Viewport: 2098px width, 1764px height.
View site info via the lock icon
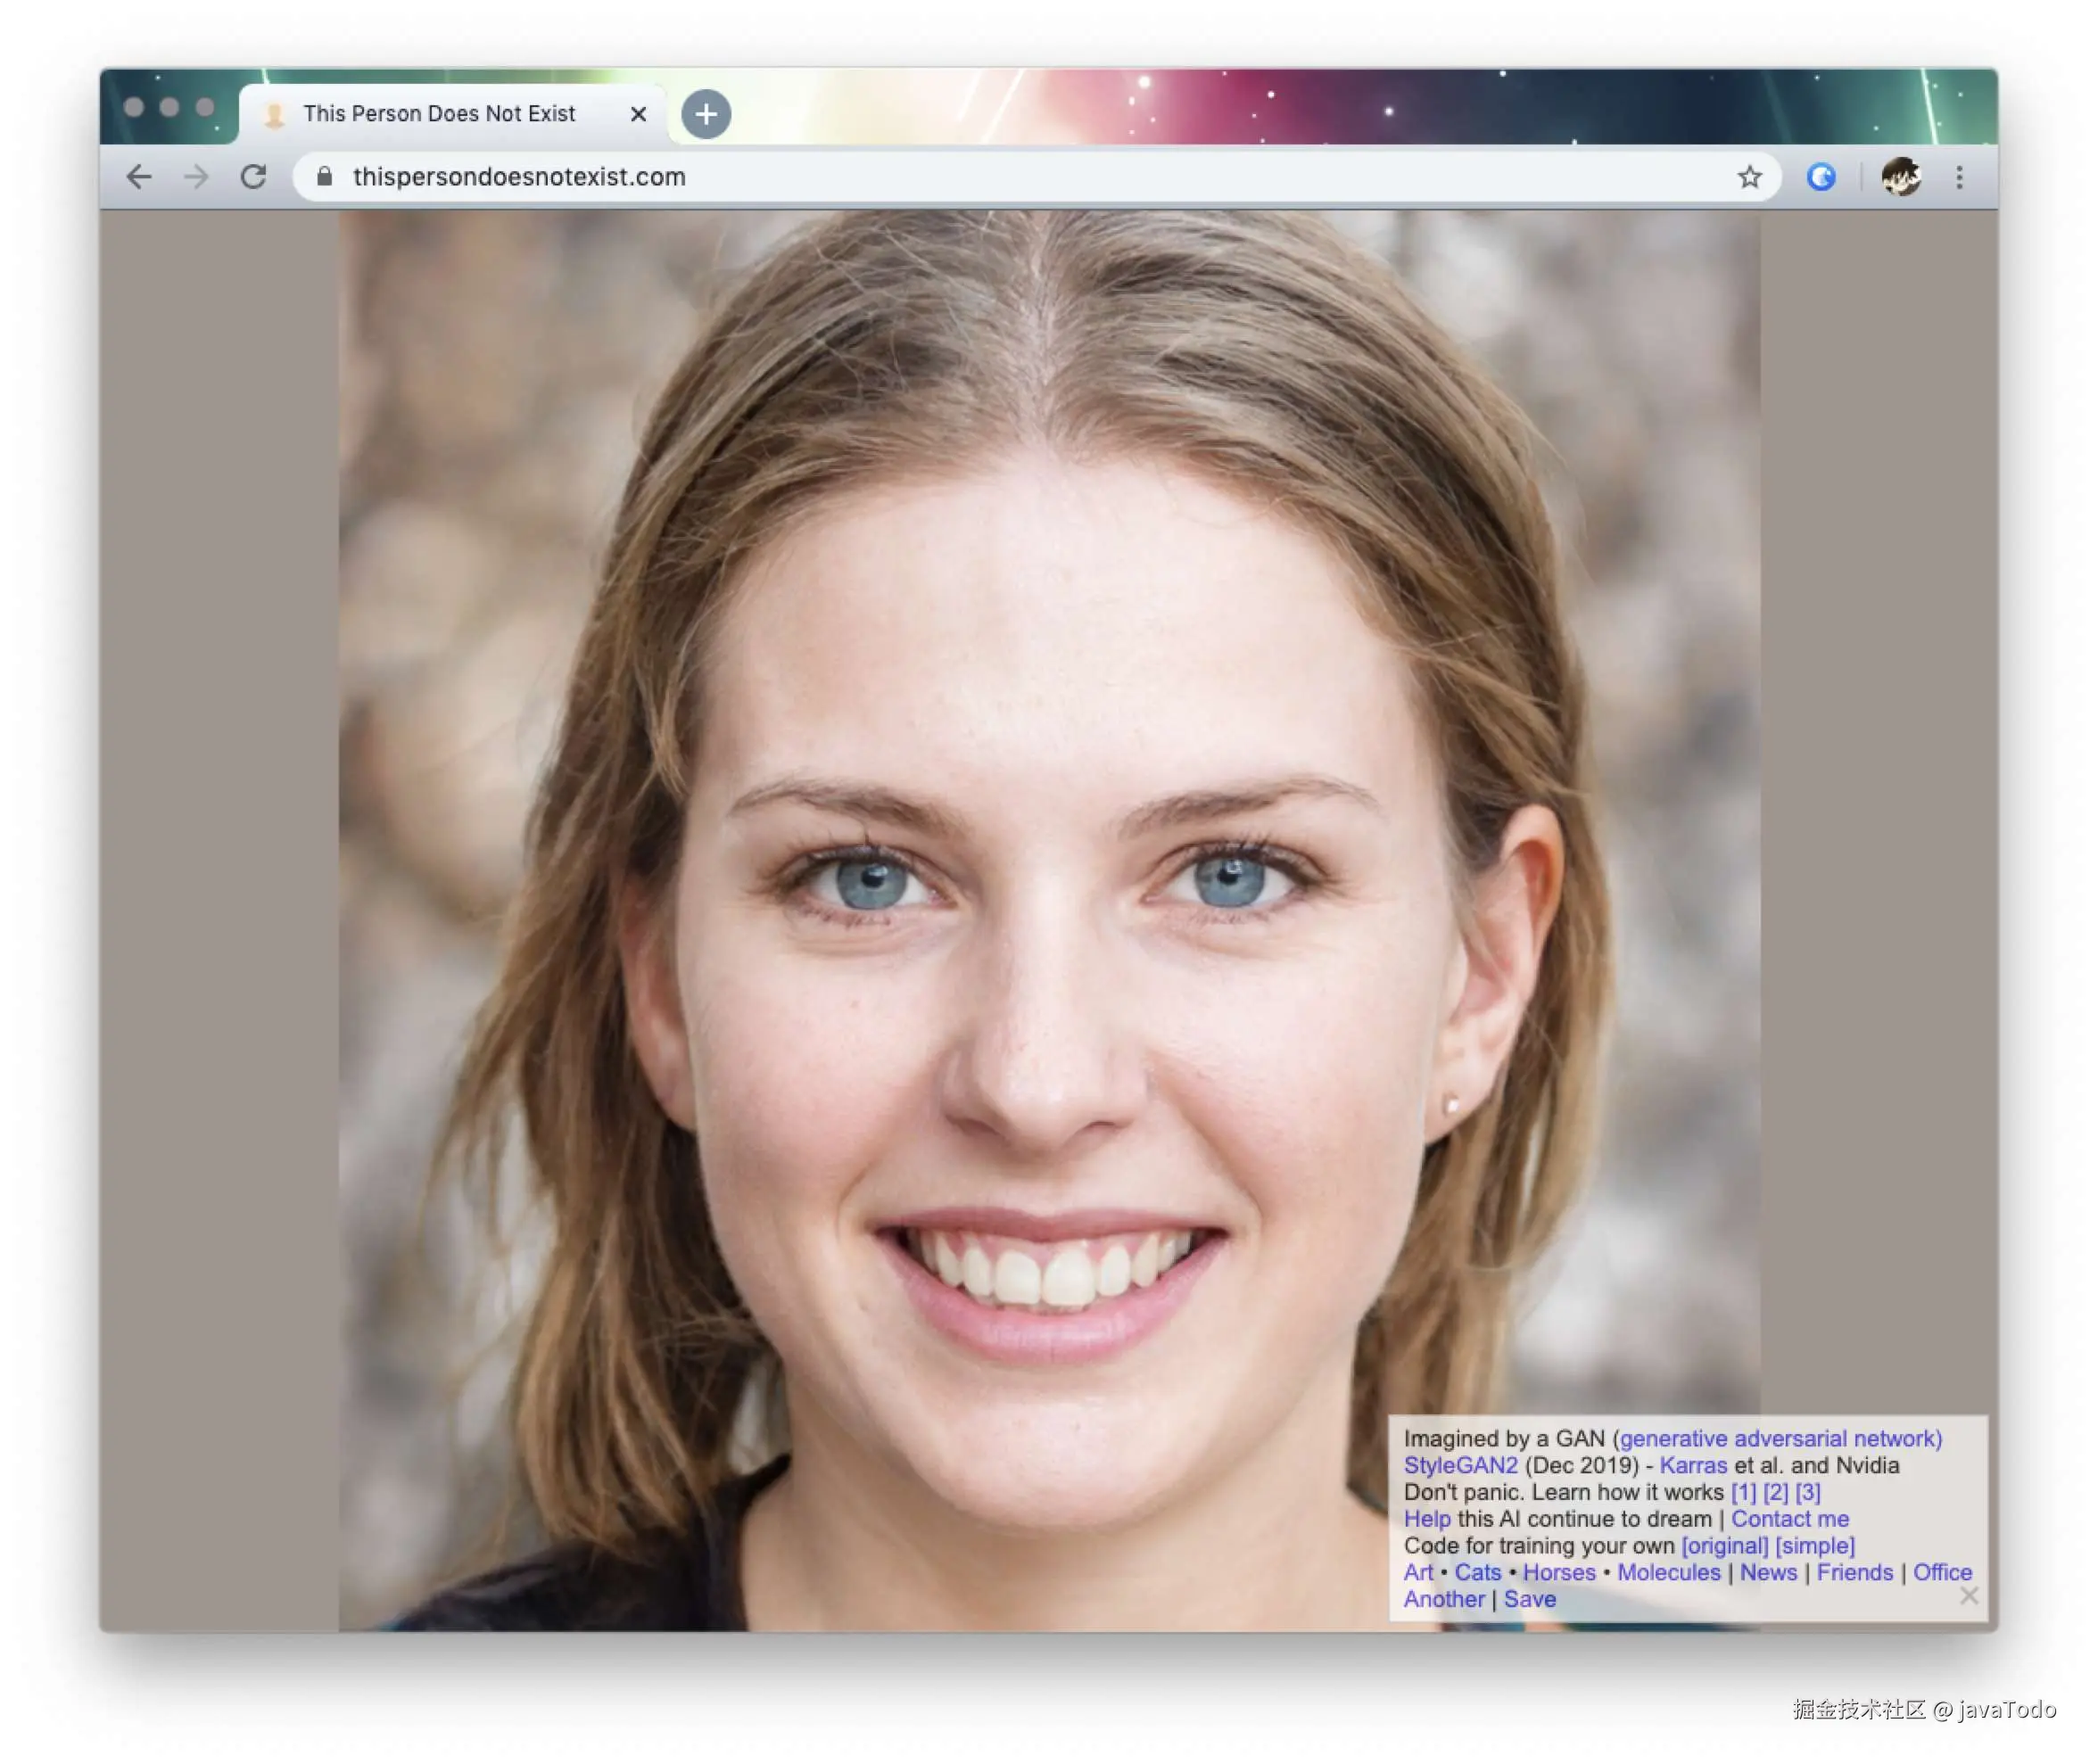(x=324, y=177)
